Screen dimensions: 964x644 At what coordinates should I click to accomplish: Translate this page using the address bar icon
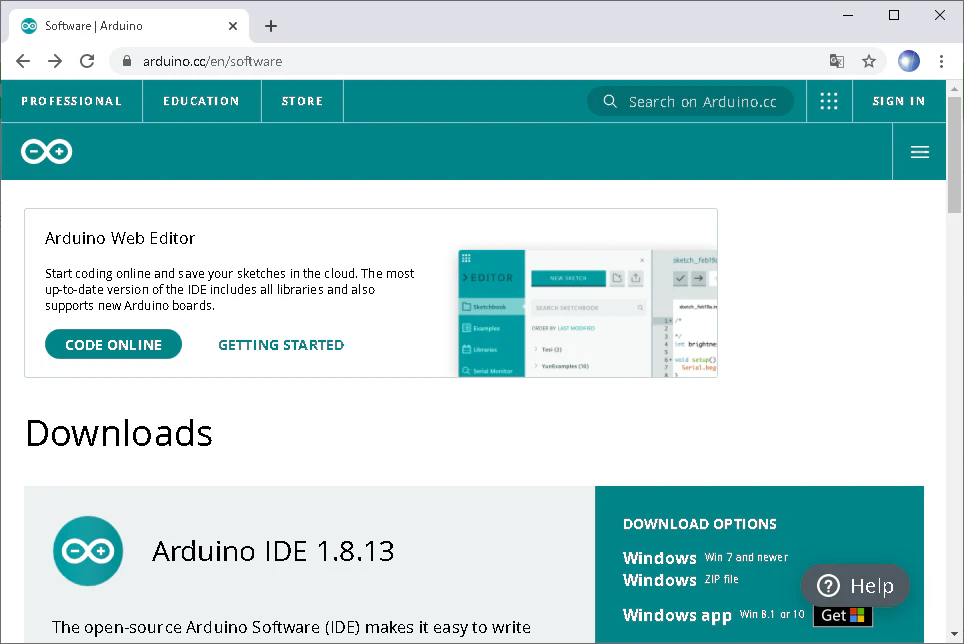click(837, 61)
